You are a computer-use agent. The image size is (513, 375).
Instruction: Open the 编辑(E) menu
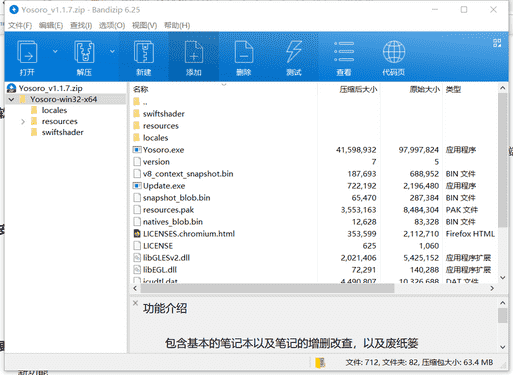51,25
